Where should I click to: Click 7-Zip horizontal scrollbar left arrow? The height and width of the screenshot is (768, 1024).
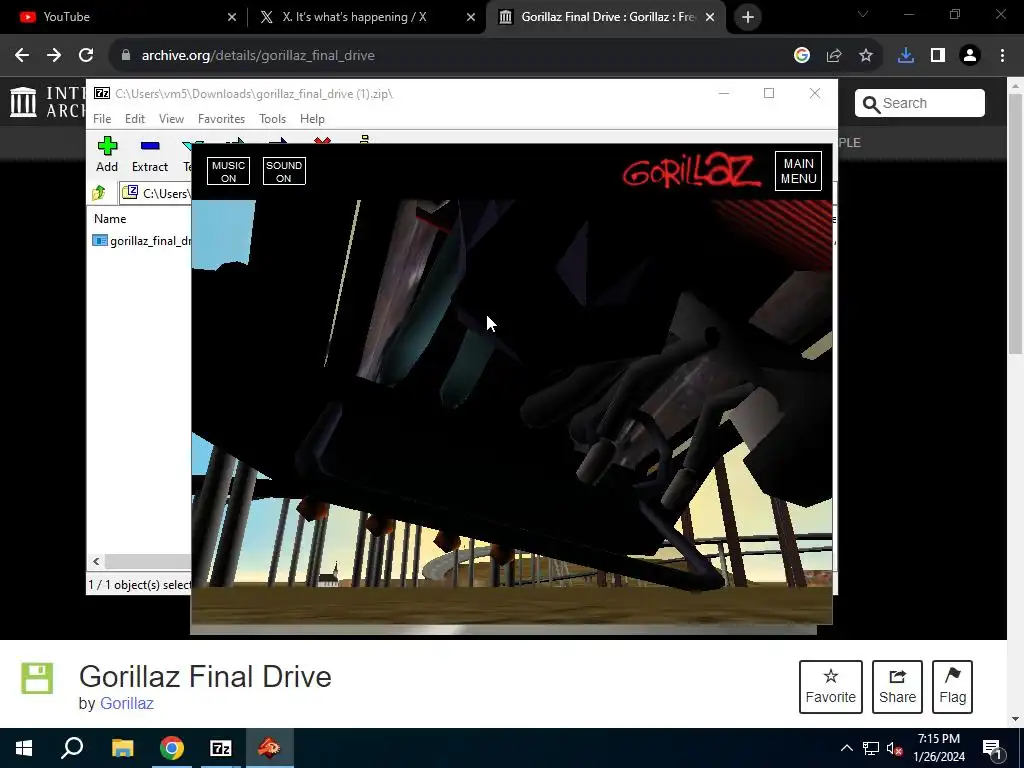click(97, 562)
